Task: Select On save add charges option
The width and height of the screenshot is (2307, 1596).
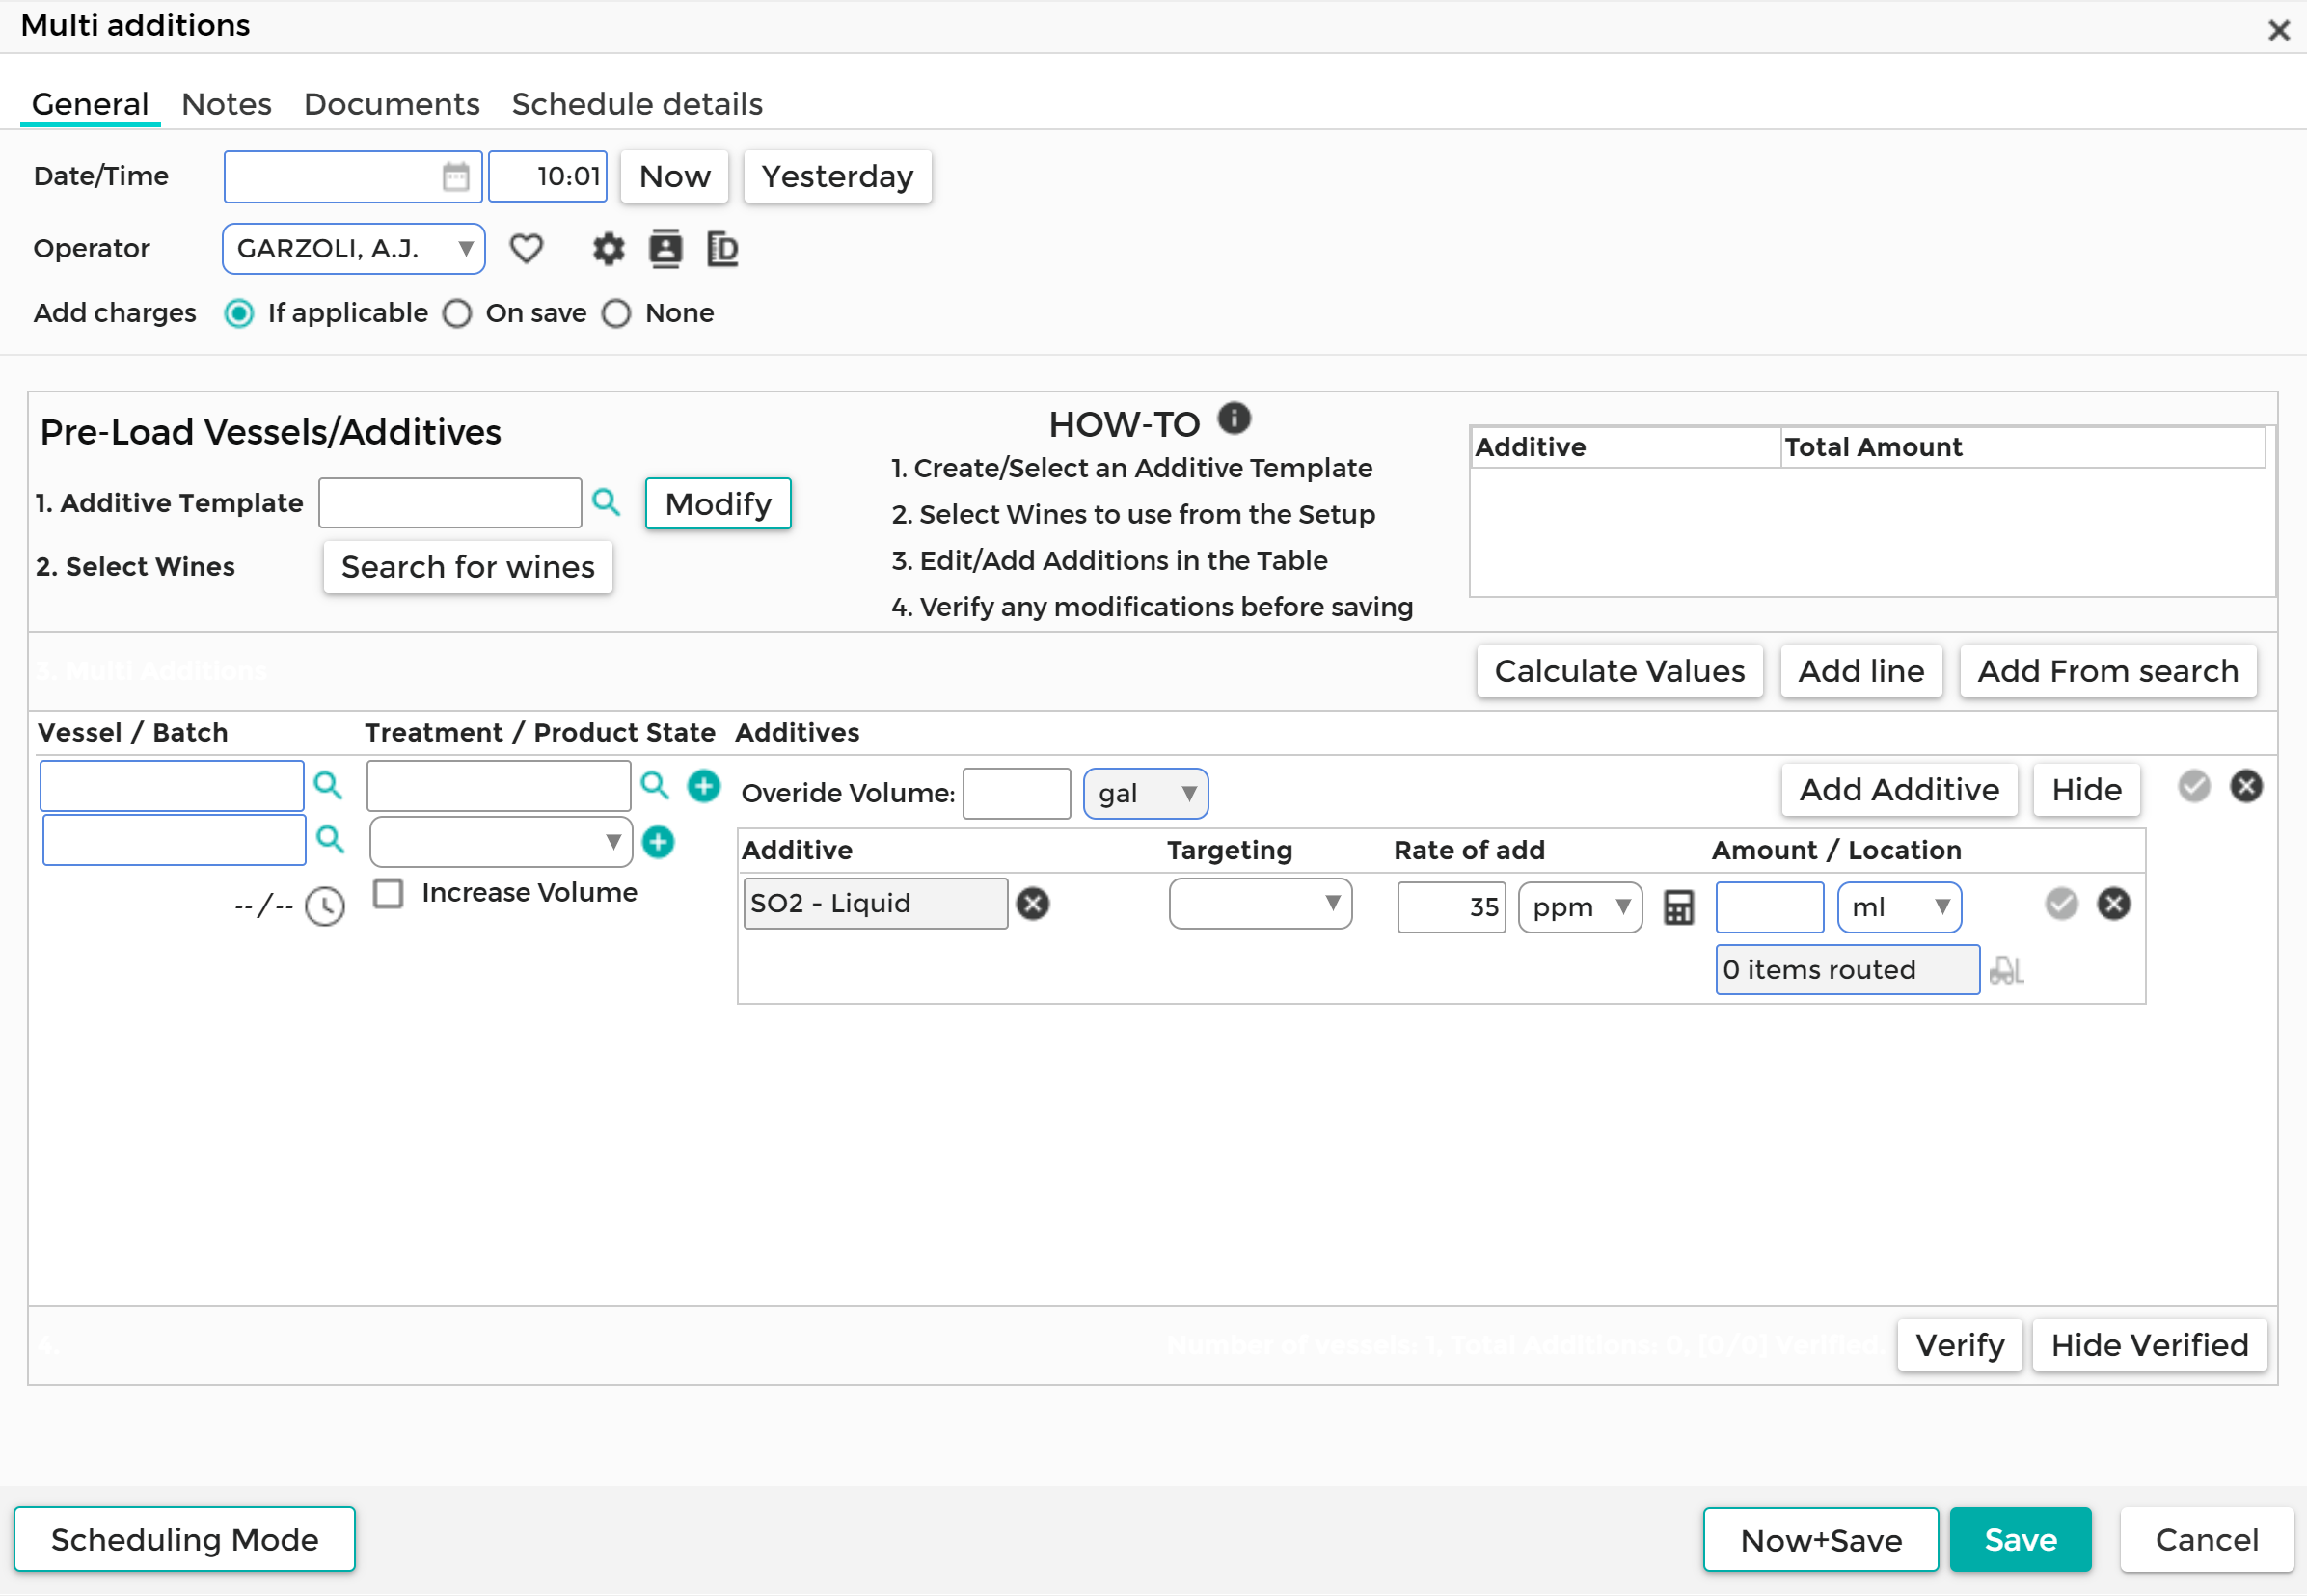Action: [x=457, y=314]
